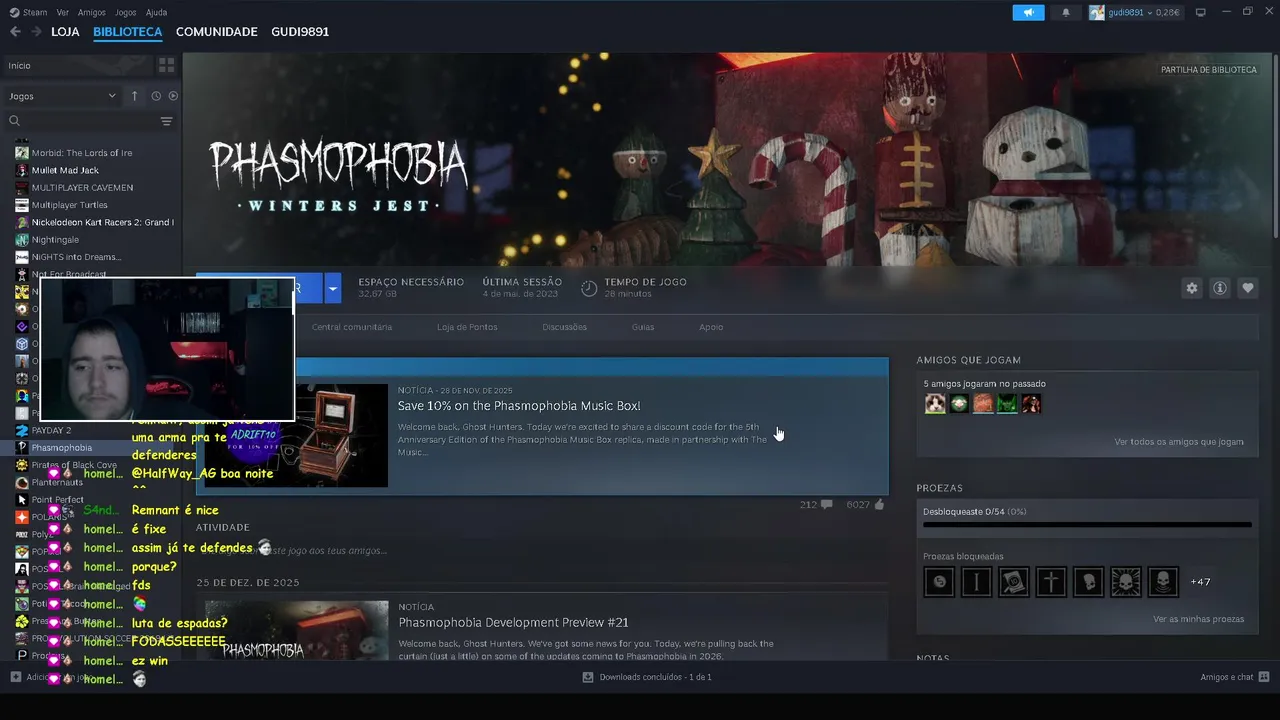Open the gudi9891 account dropdown
1280x720 pixels.
click(x=1135, y=12)
